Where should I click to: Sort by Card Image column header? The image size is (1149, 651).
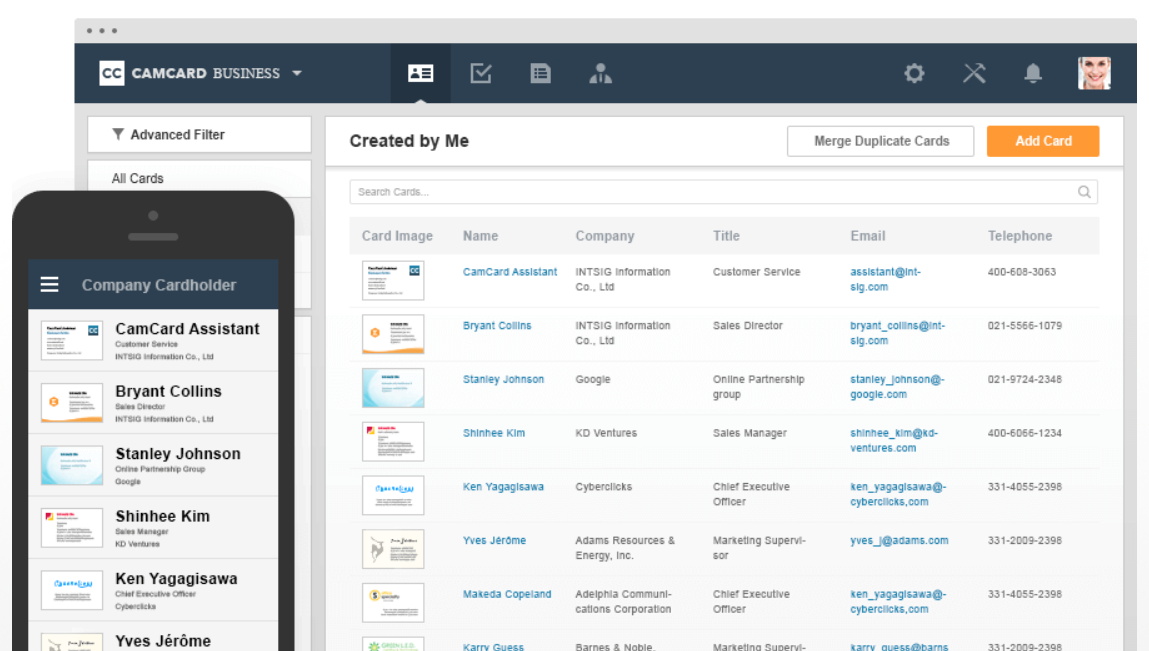point(397,236)
